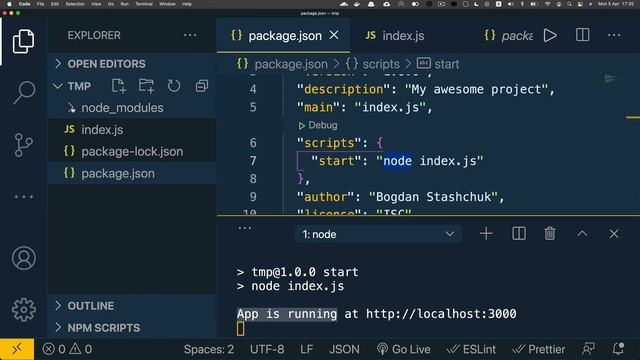Open notifications bell in status bar
640x360 pixels.
coord(618,349)
